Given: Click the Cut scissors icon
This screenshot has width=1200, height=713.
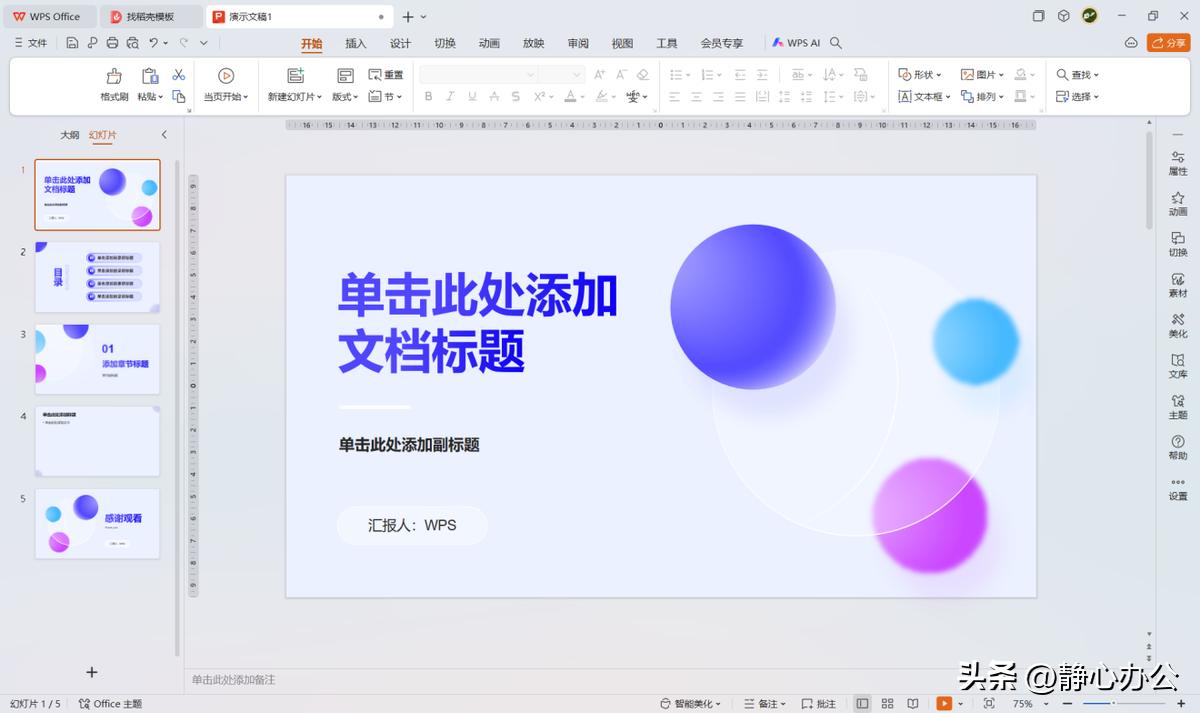Looking at the screenshot, I should click(179, 75).
